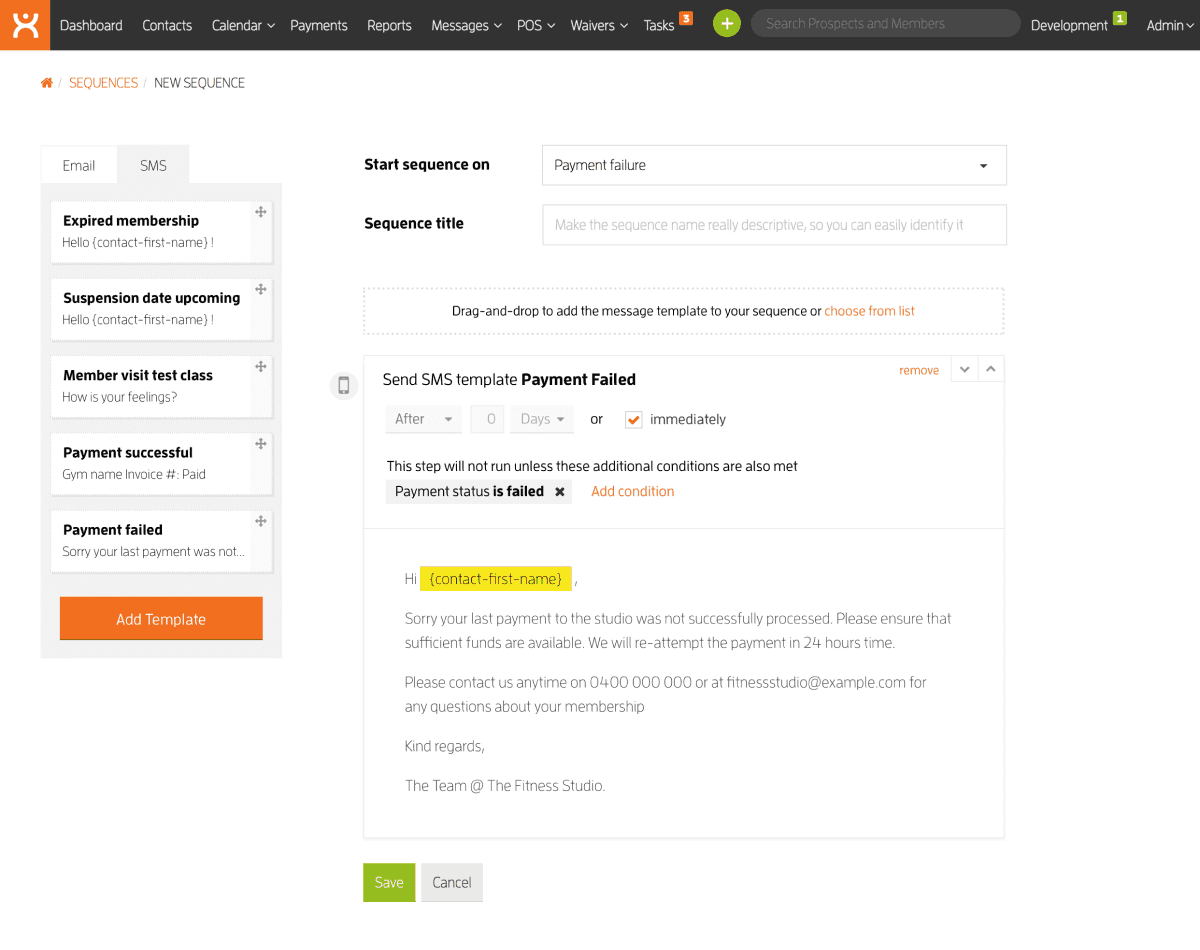
Task: Click the Sequence title input field
Action: pos(774,225)
